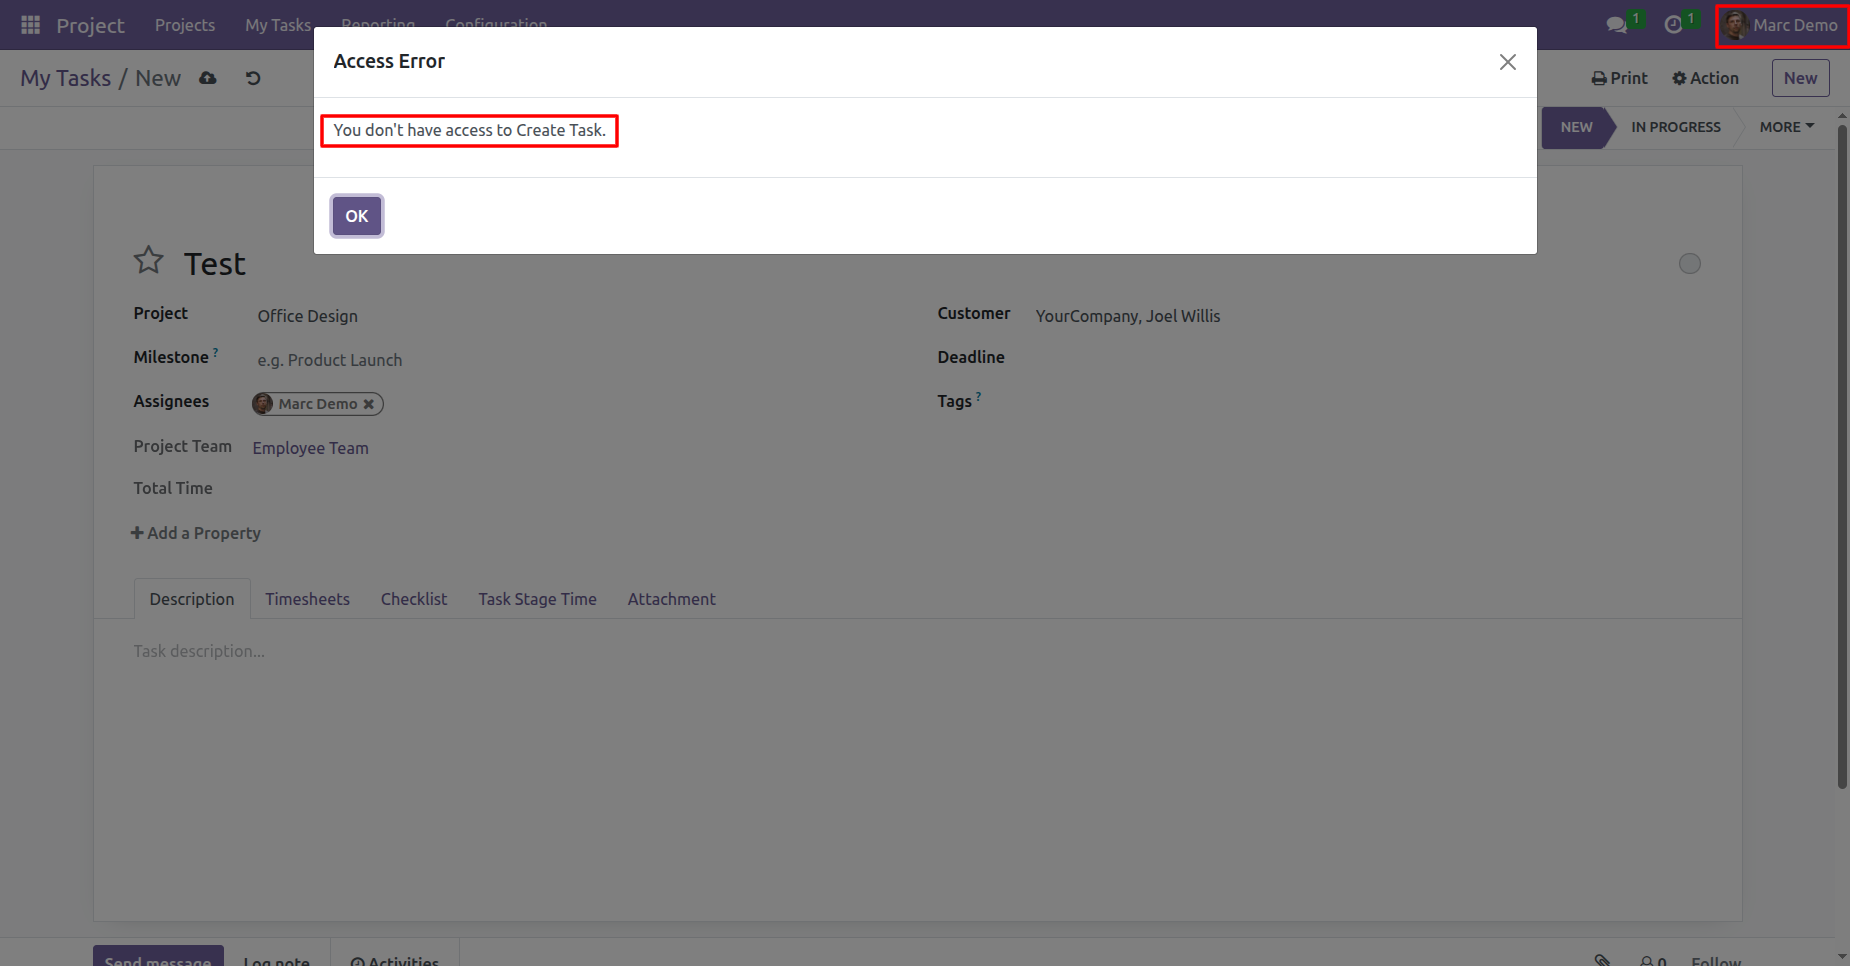Click OK in the Access Error dialog

click(x=357, y=216)
